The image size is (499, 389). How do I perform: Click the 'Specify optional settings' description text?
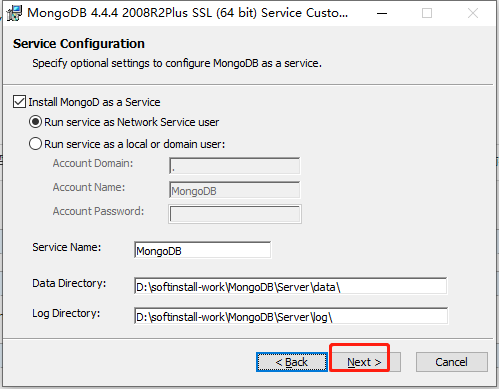[177, 63]
